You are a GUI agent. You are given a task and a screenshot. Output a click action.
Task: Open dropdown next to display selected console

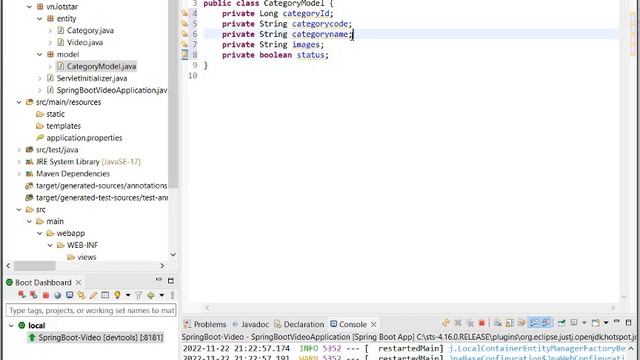tap(584, 323)
